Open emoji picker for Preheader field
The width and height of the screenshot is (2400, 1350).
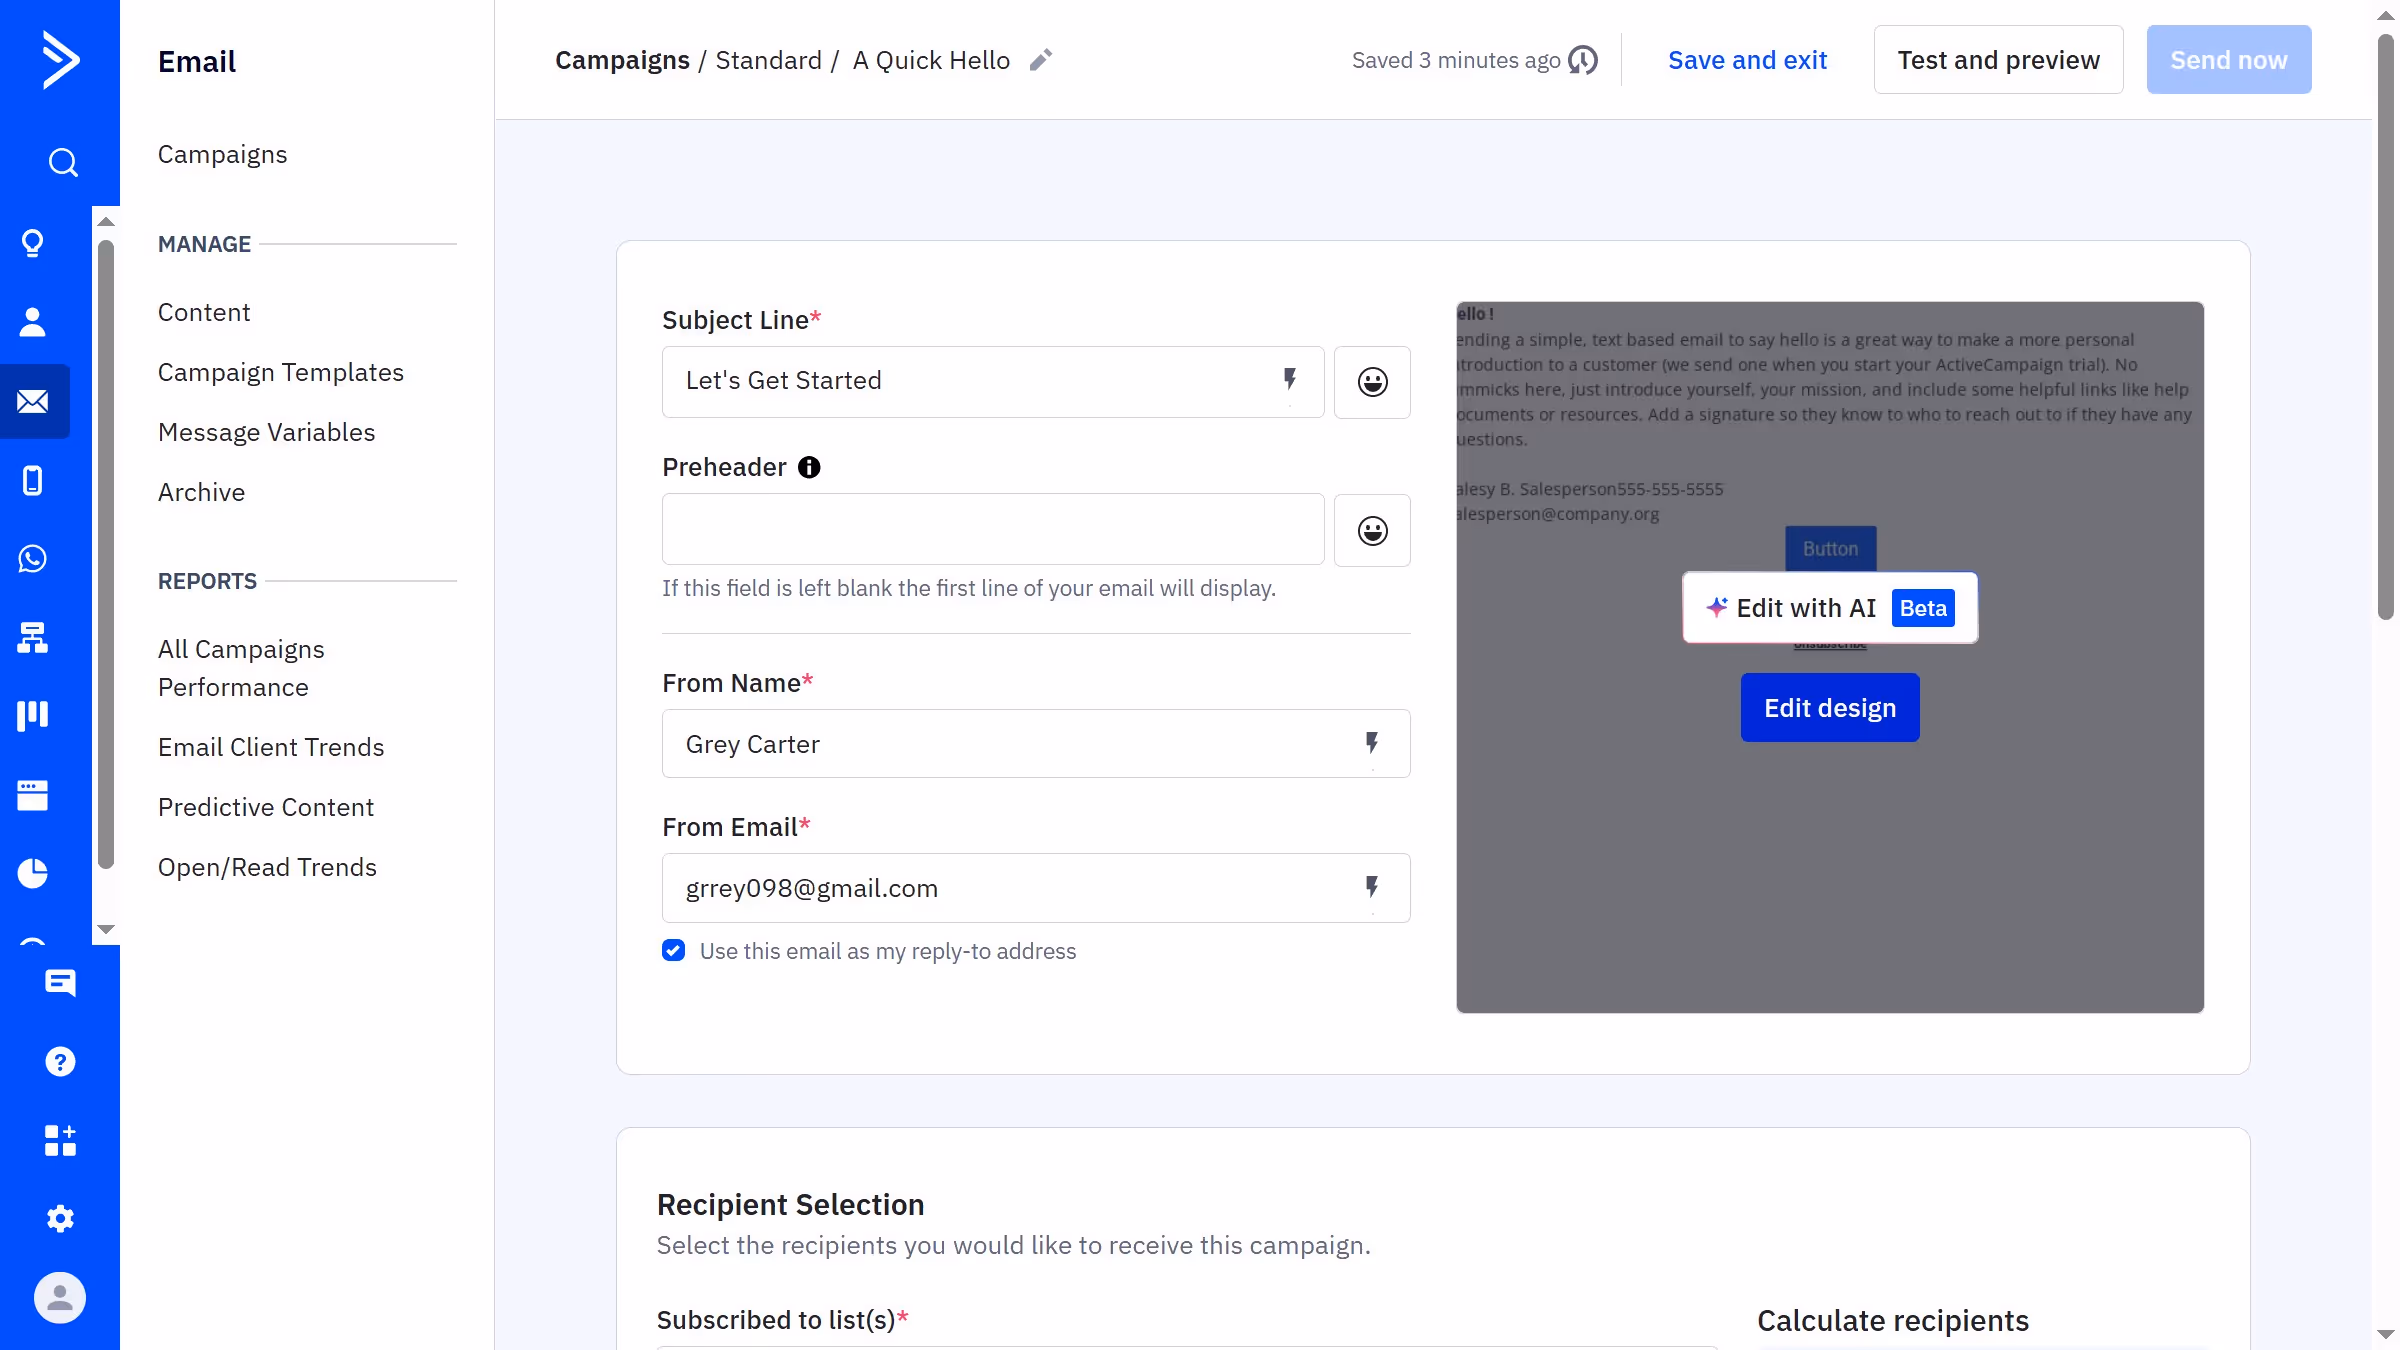(1372, 530)
